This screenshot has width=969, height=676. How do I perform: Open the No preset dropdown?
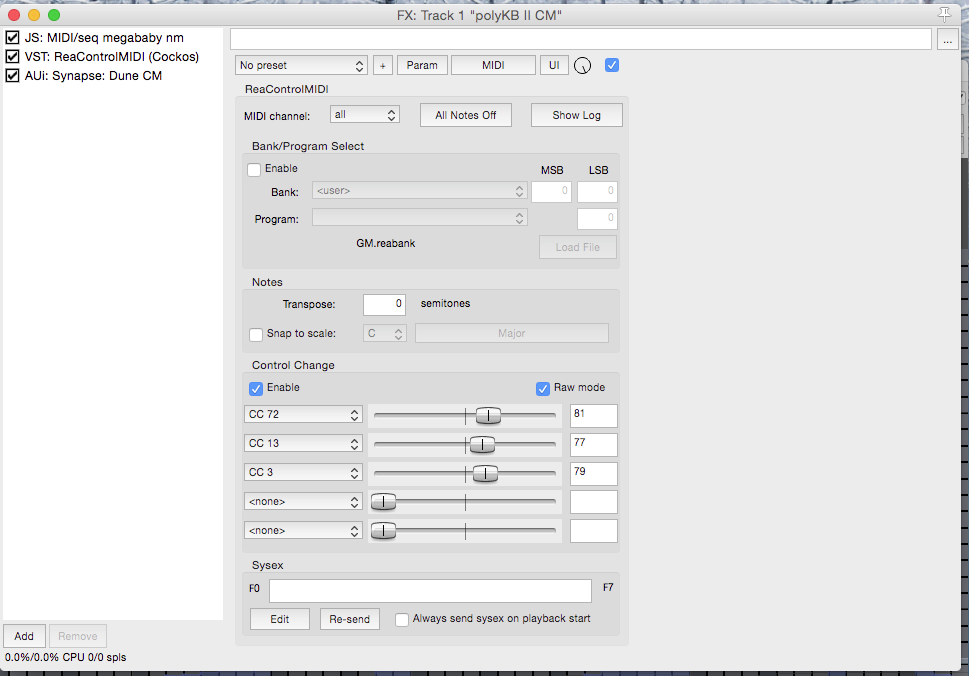click(301, 65)
